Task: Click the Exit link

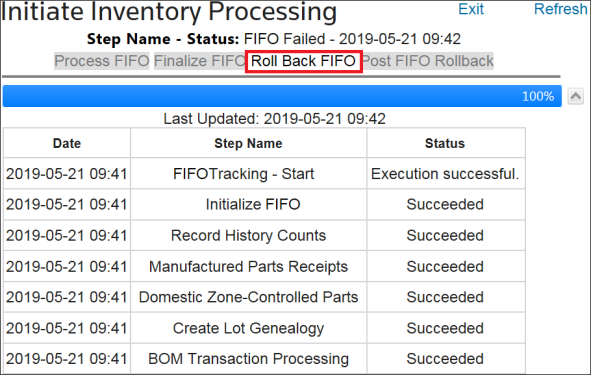Action: (471, 9)
